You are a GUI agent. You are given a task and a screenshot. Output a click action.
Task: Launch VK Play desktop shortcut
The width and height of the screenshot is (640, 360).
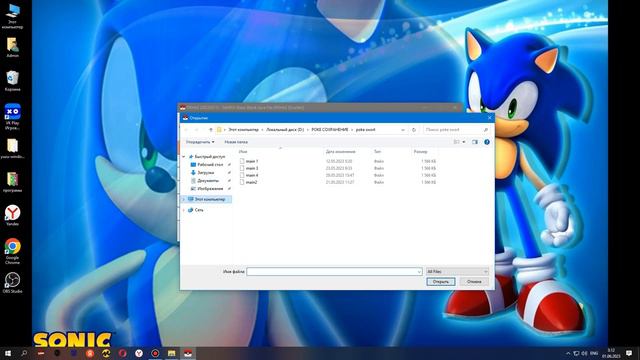point(12,116)
